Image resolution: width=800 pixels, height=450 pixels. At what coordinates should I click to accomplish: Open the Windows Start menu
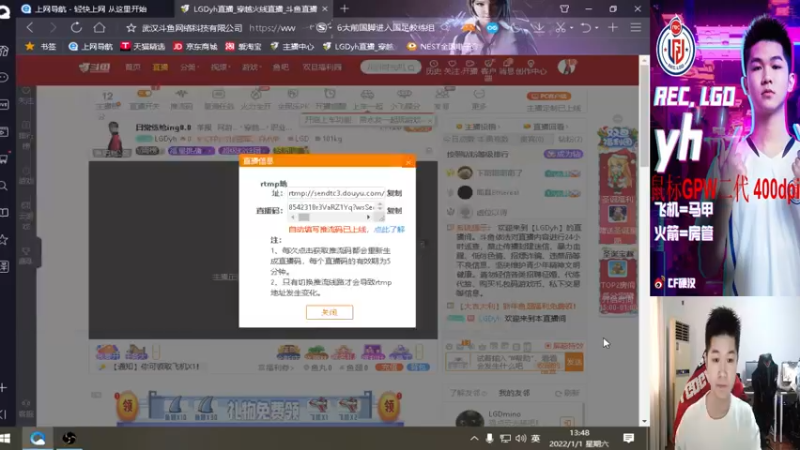coord(6,438)
